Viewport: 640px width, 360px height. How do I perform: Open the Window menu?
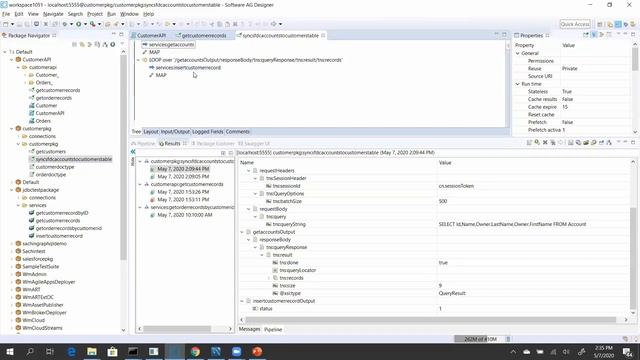point(129,14)
